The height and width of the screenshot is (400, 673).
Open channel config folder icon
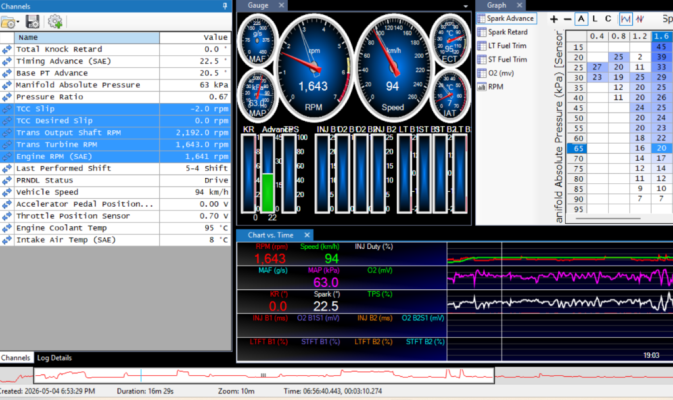tap(8, 22)
